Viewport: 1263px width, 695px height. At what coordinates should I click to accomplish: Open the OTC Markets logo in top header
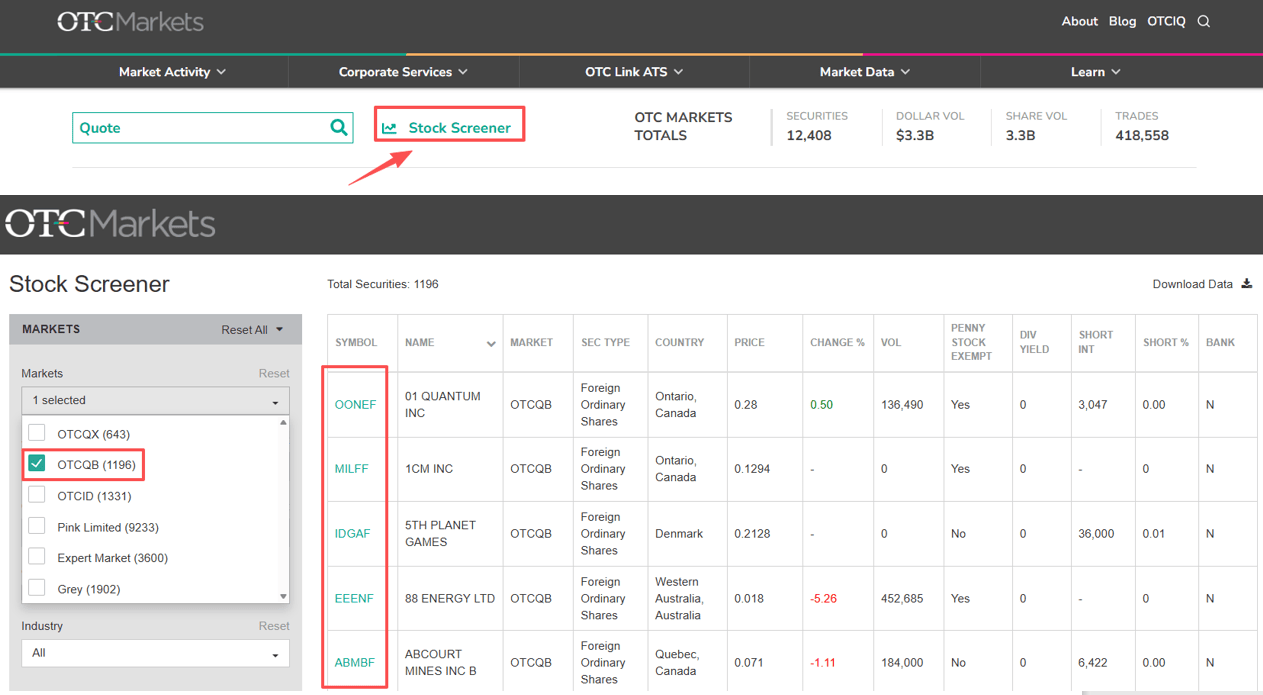130,21
